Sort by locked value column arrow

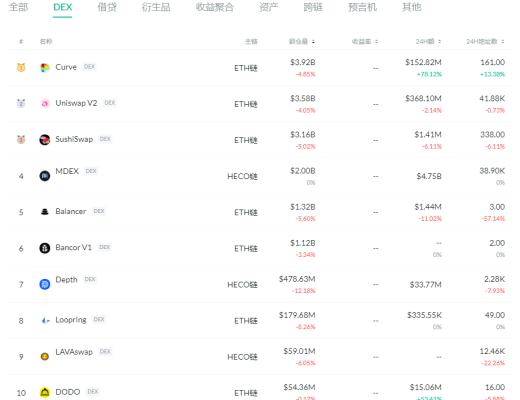[x=313, y=42]
